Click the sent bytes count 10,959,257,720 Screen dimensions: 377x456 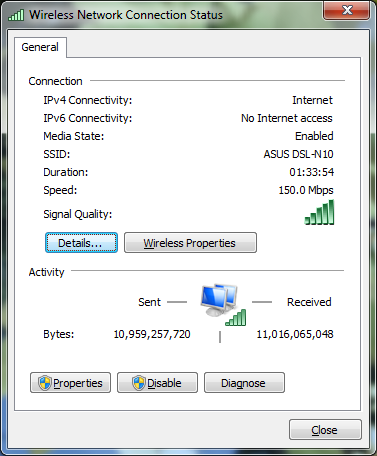point(152,334)
